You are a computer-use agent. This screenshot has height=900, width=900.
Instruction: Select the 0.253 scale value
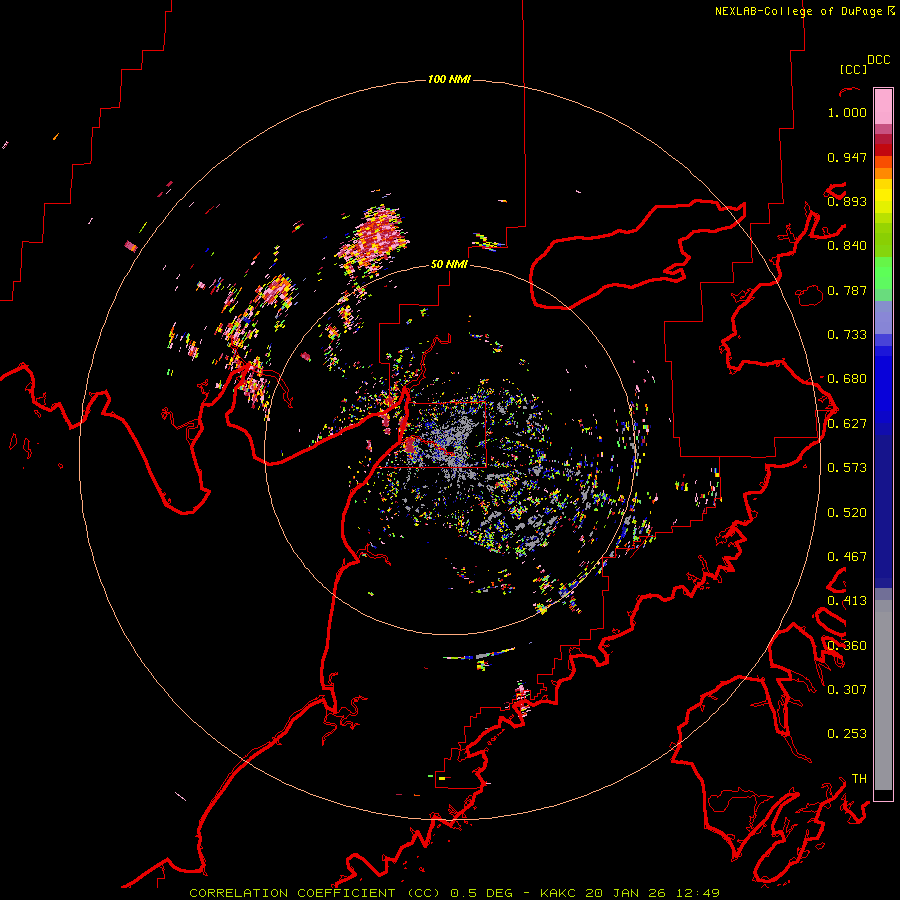click(847, 734)
